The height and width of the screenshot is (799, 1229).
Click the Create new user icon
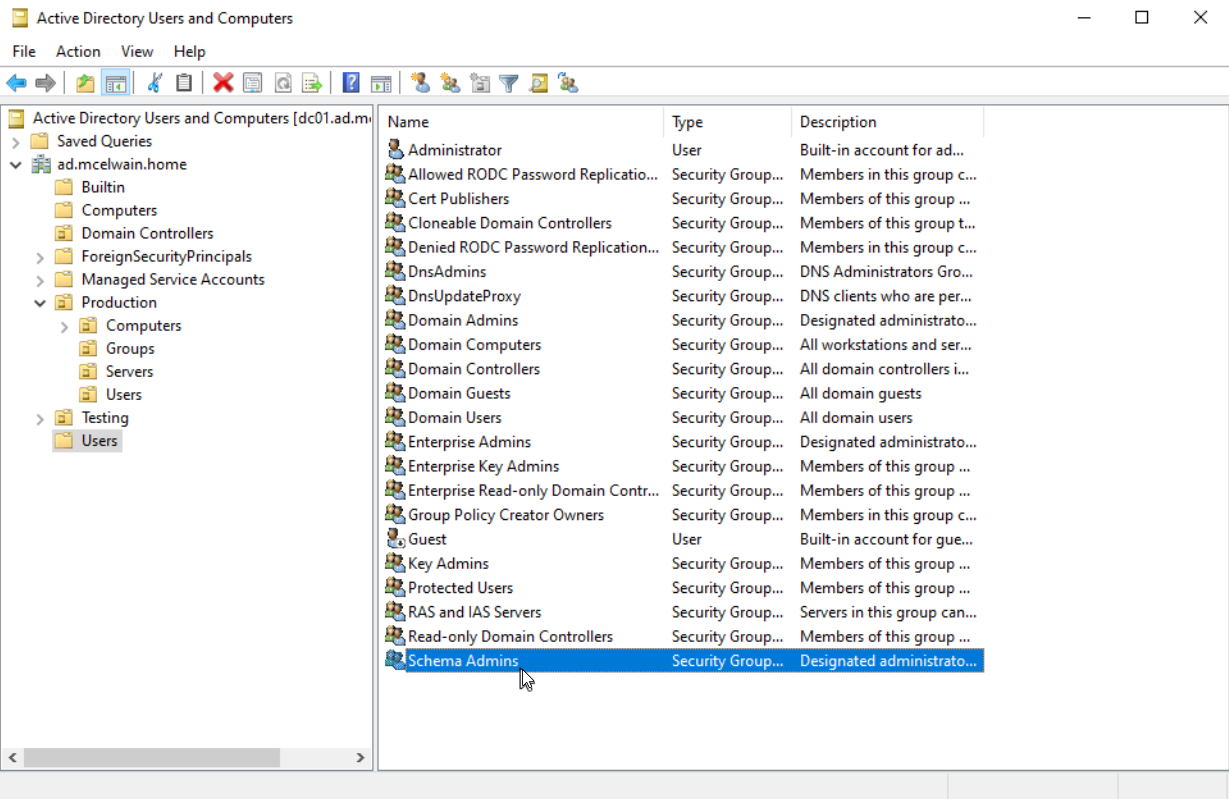pyautogui.click(x=421, y=83)
